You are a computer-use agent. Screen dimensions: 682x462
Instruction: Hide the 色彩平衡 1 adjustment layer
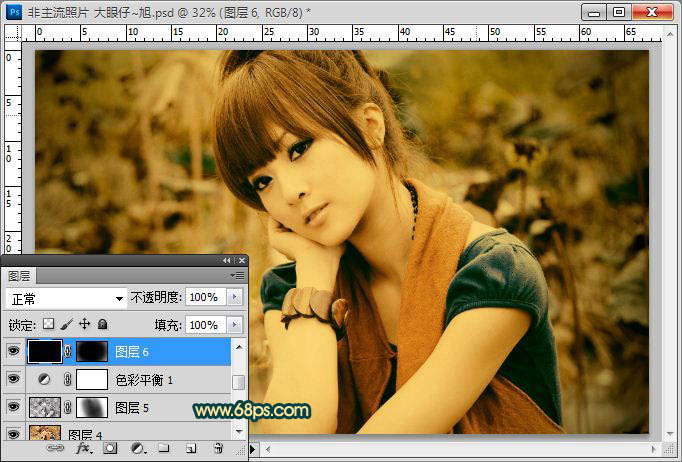point(13,380)
